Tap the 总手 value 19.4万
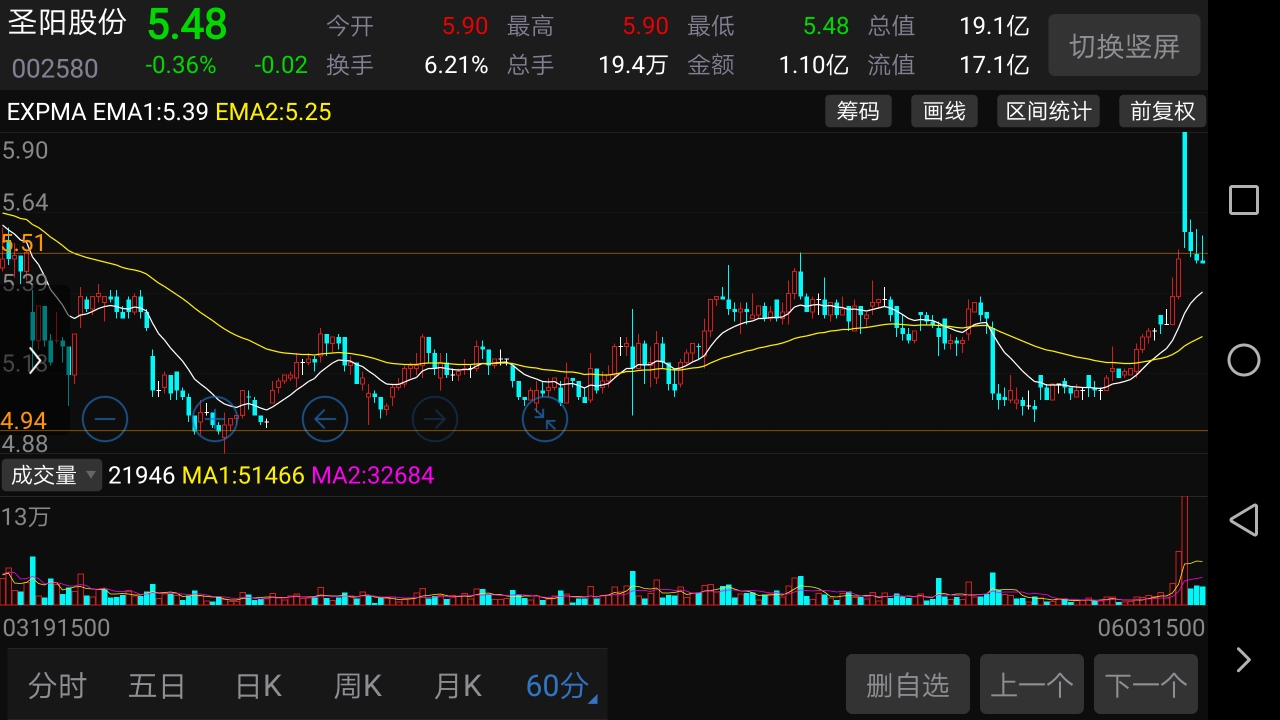This screenshot has width=1280, height=720. (633, 66)
